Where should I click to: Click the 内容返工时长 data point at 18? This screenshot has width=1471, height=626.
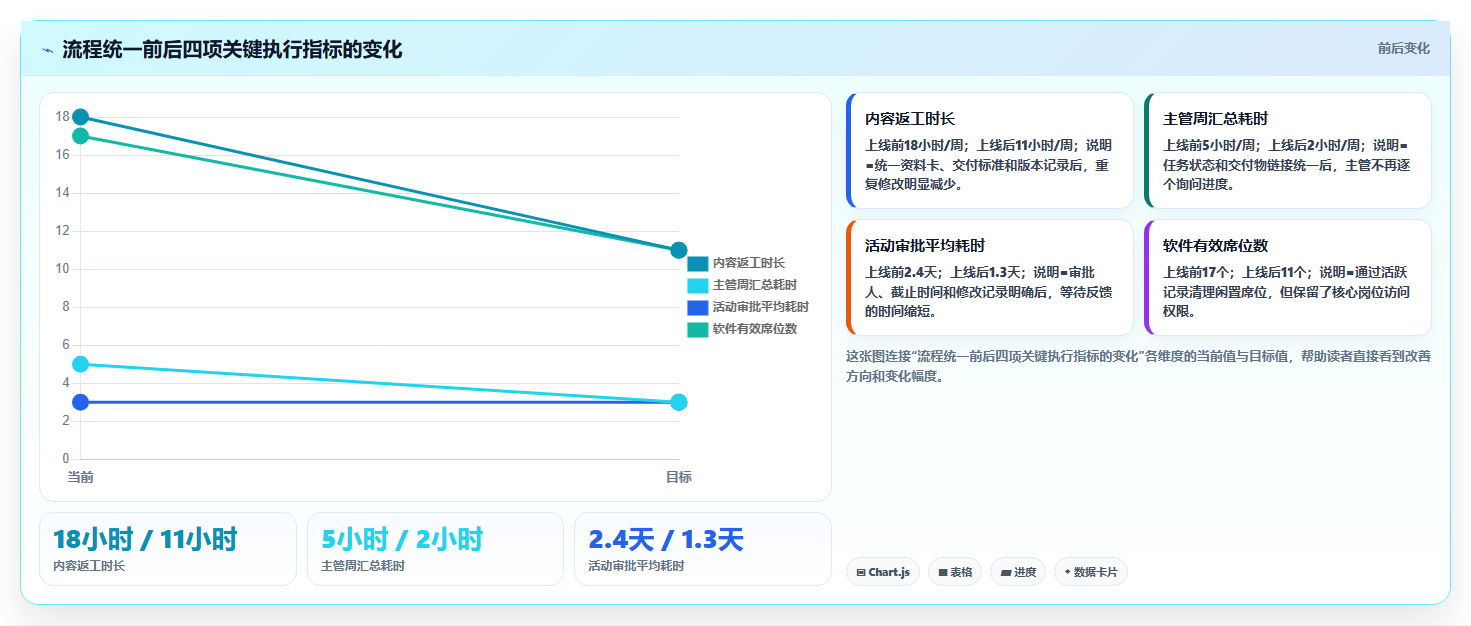(x=81, y=117)
